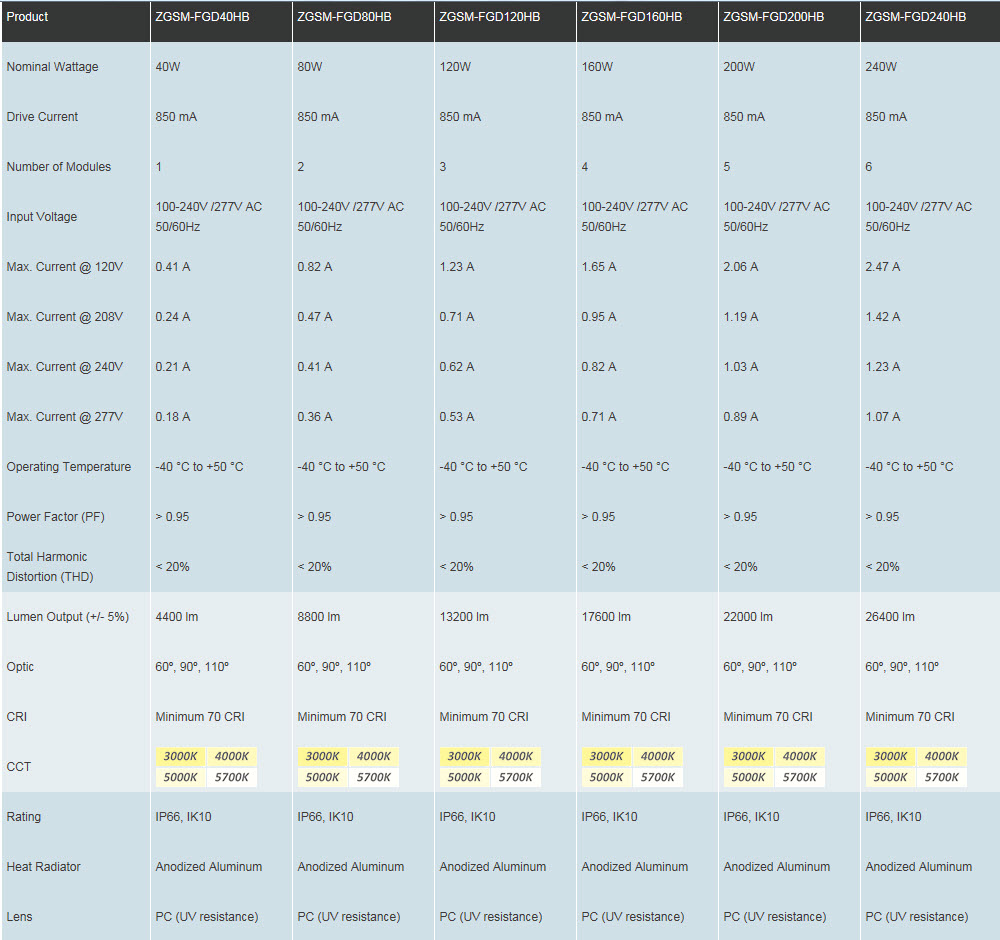Image resolution: width=1000 pixels, height=940 pixels.
Task: Click the 200W nominal wattage cell
Action: coord(739,67)
